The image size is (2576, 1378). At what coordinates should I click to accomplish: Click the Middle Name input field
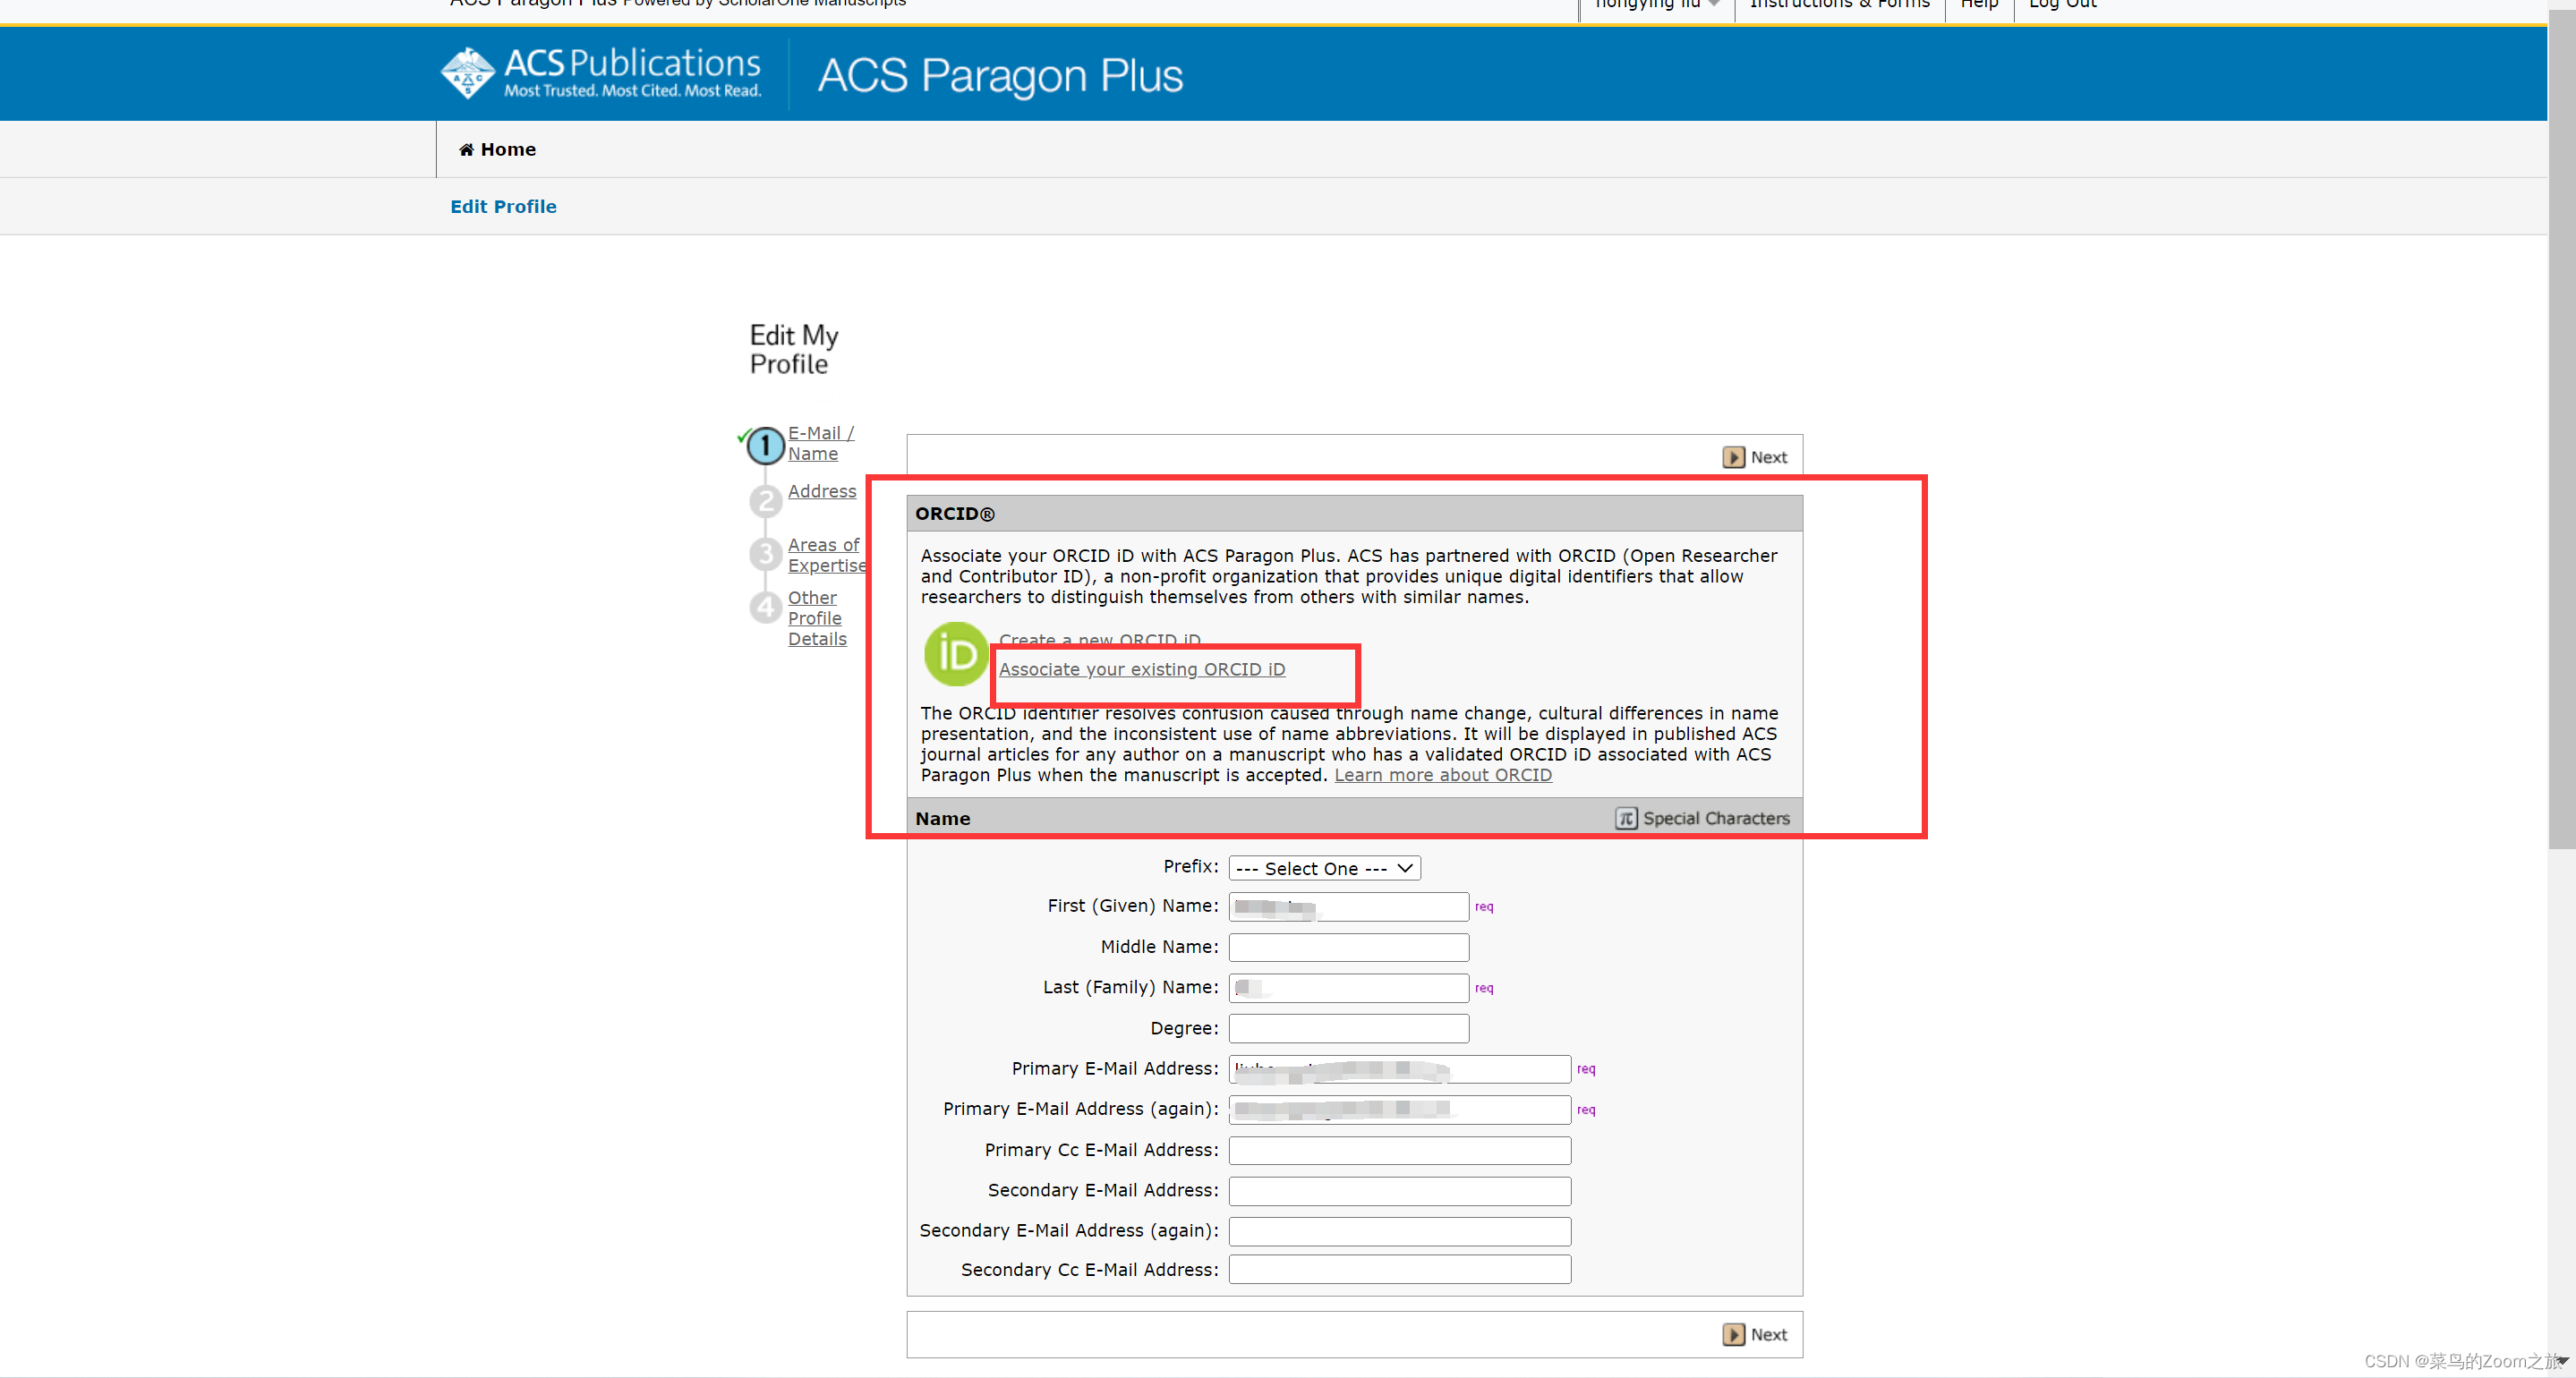(1348, 946)
